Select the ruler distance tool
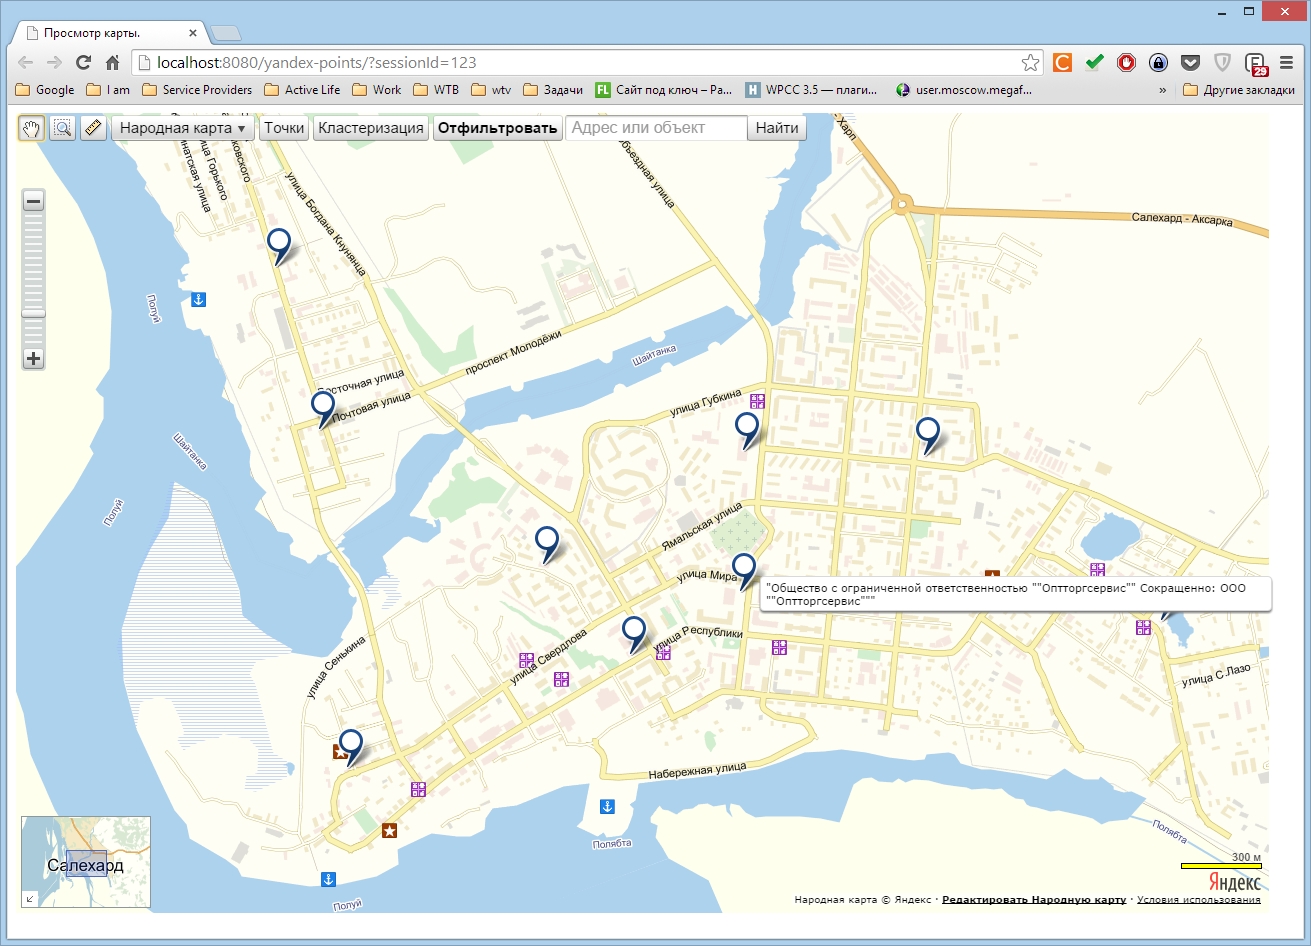 [x=93, y=128]
